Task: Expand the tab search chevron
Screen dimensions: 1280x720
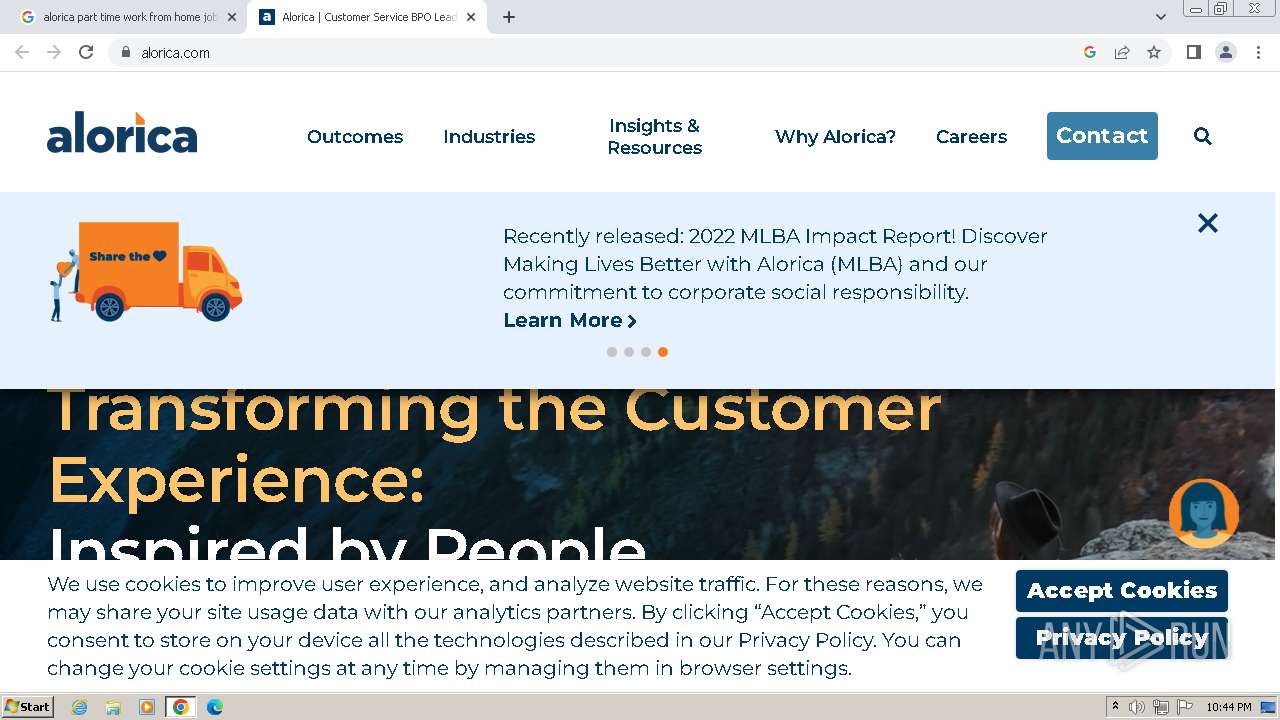Action: (1160, 17)
